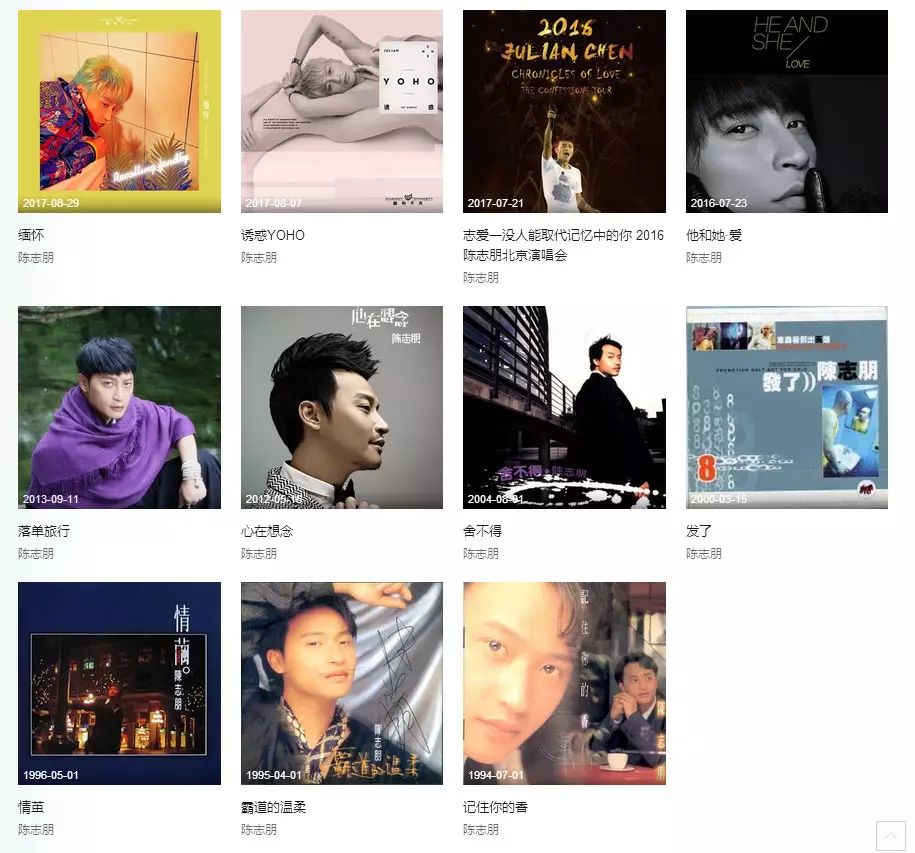
Task: Open the 缅怀 album cover
Action: pyautogui.click(x=120, y=111)
